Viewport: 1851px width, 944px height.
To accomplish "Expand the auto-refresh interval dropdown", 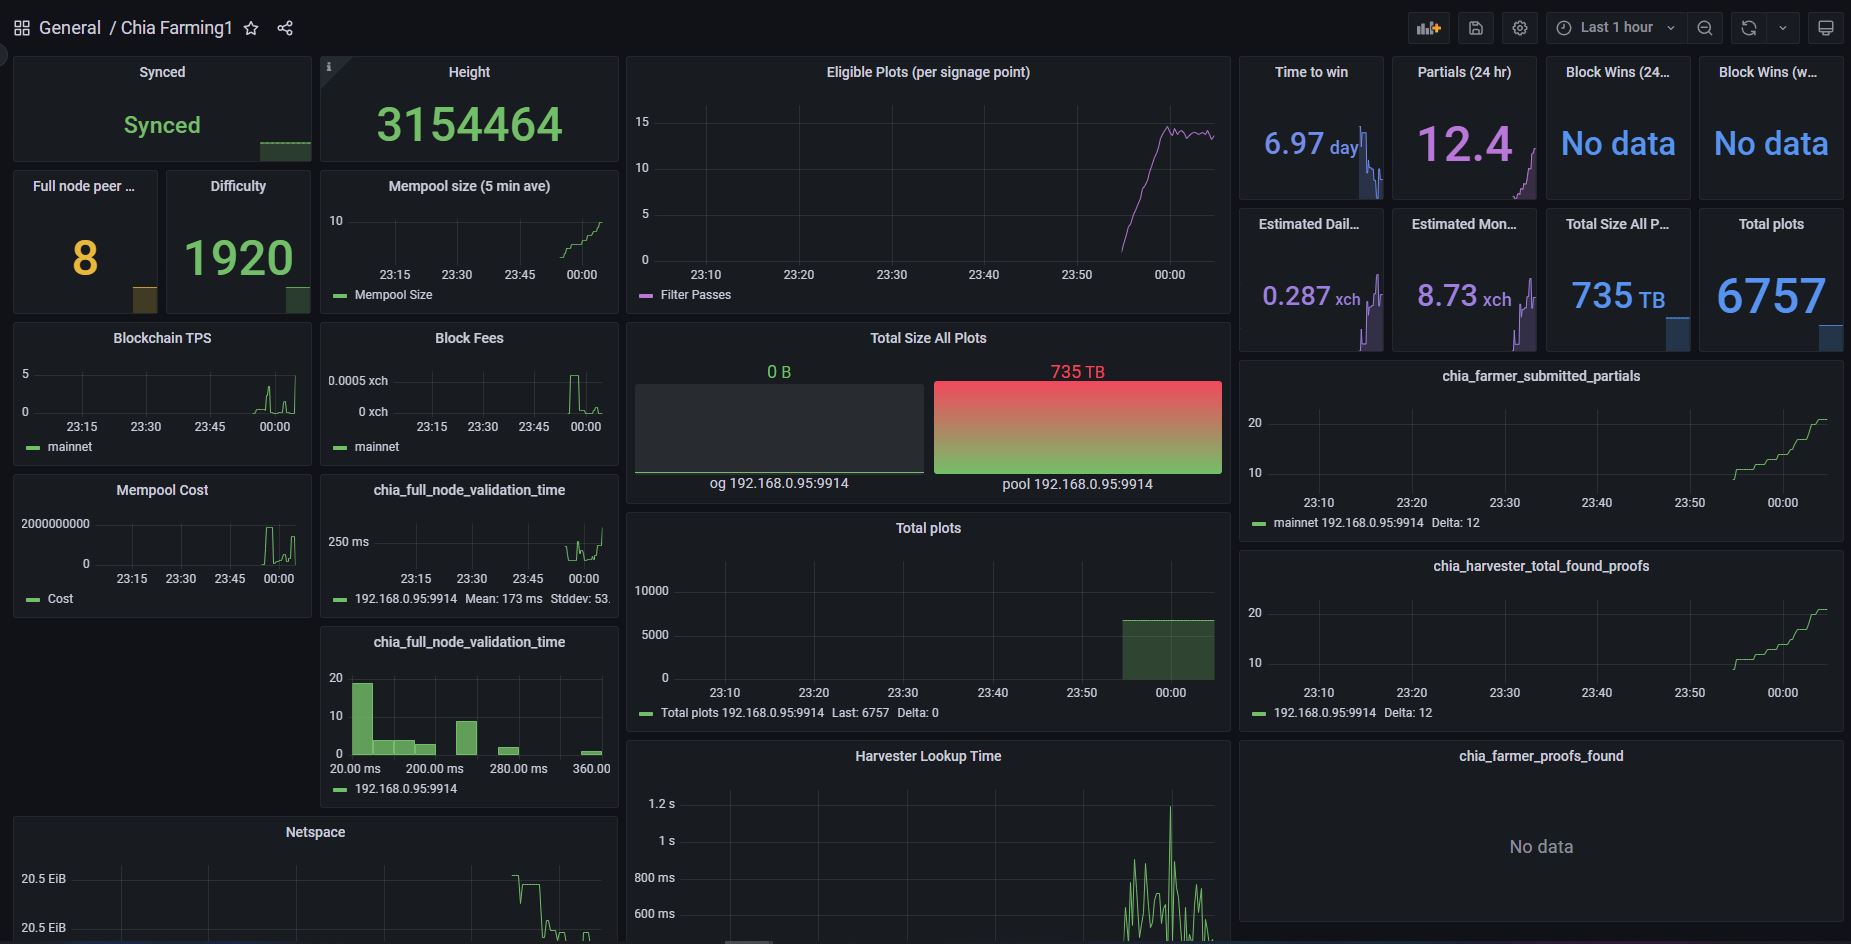I will 1783,28.
